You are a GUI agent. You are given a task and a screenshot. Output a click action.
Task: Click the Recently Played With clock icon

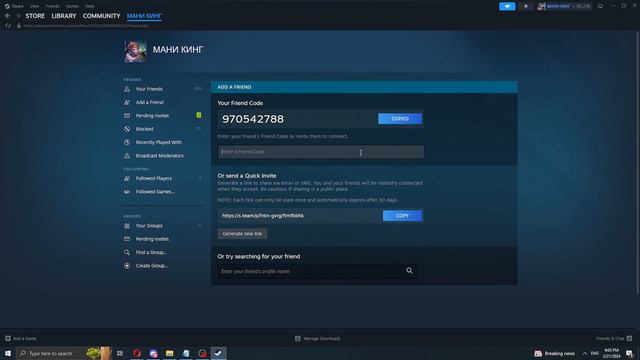(127, 142)
